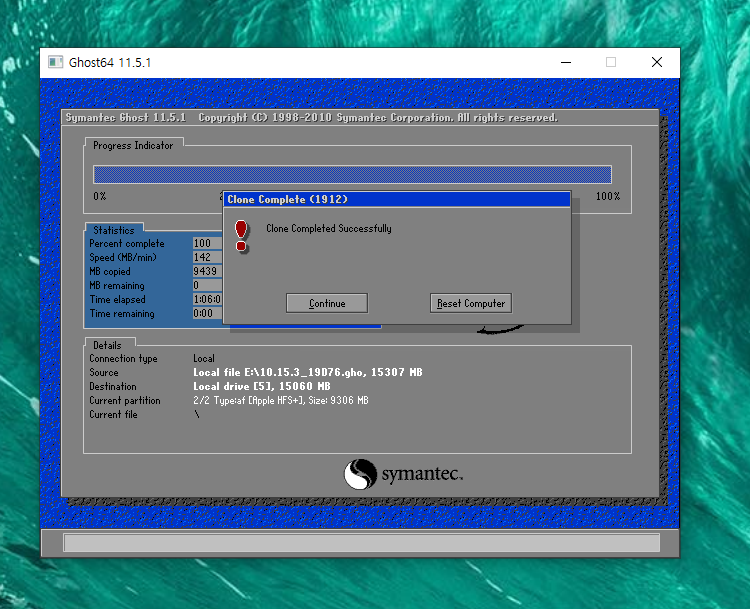The width and height of the screenshot is (750, 609).
Task: Click the Continue button
Action: click(327, 303)
